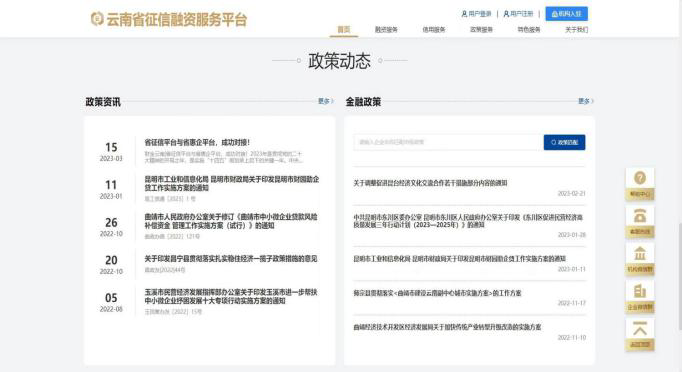The width and height of the screenshot is (682, 372).
Task: Open 玉溪市民营经济发展指挥部 article
Action: pyautogui.click(x=231, y=296)
